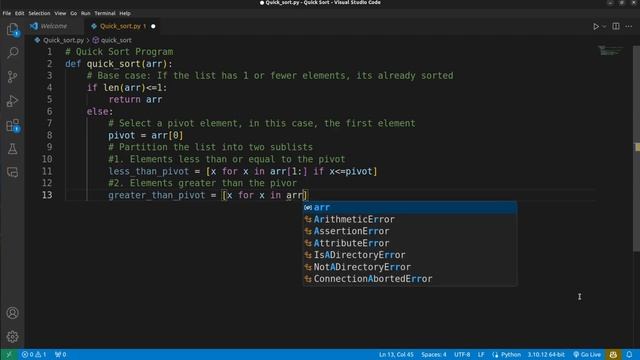Open the Testing flask view
This screenshot has width=640, height=360.
[x=12, y=149]
